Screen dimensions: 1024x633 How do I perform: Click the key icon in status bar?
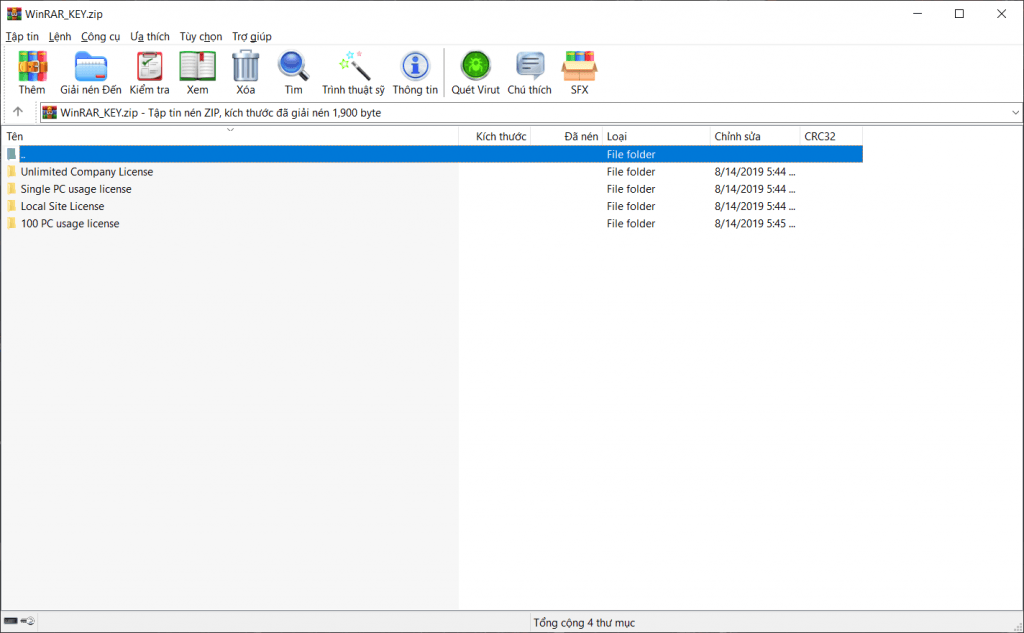click(x=27, y=621)
